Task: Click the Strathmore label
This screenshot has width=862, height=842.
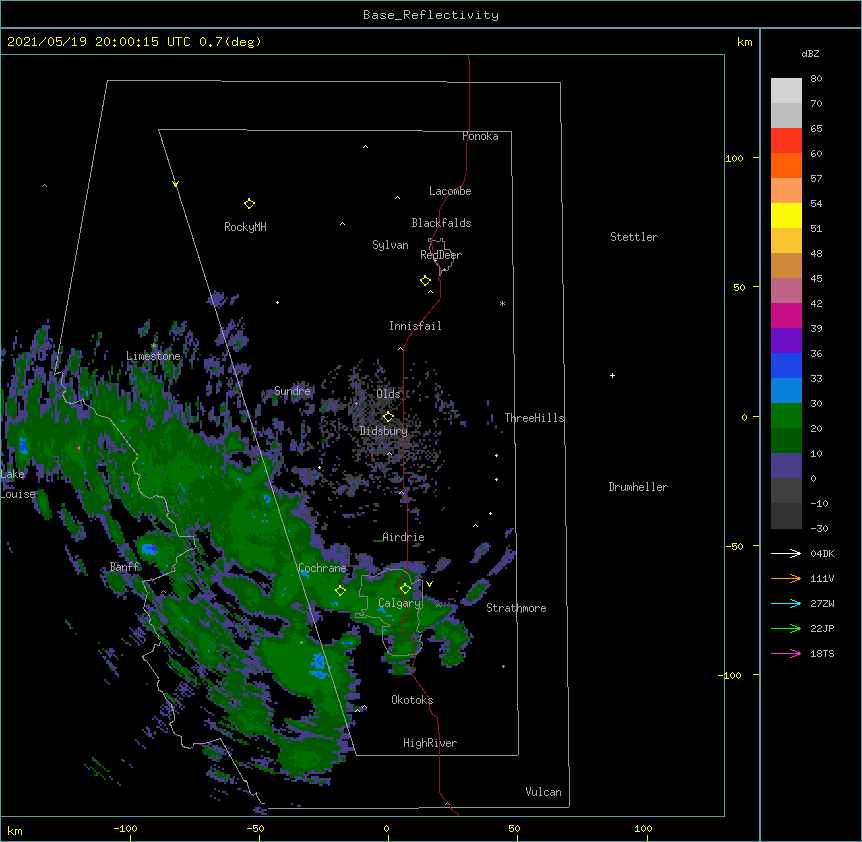Action: point(516,608)
